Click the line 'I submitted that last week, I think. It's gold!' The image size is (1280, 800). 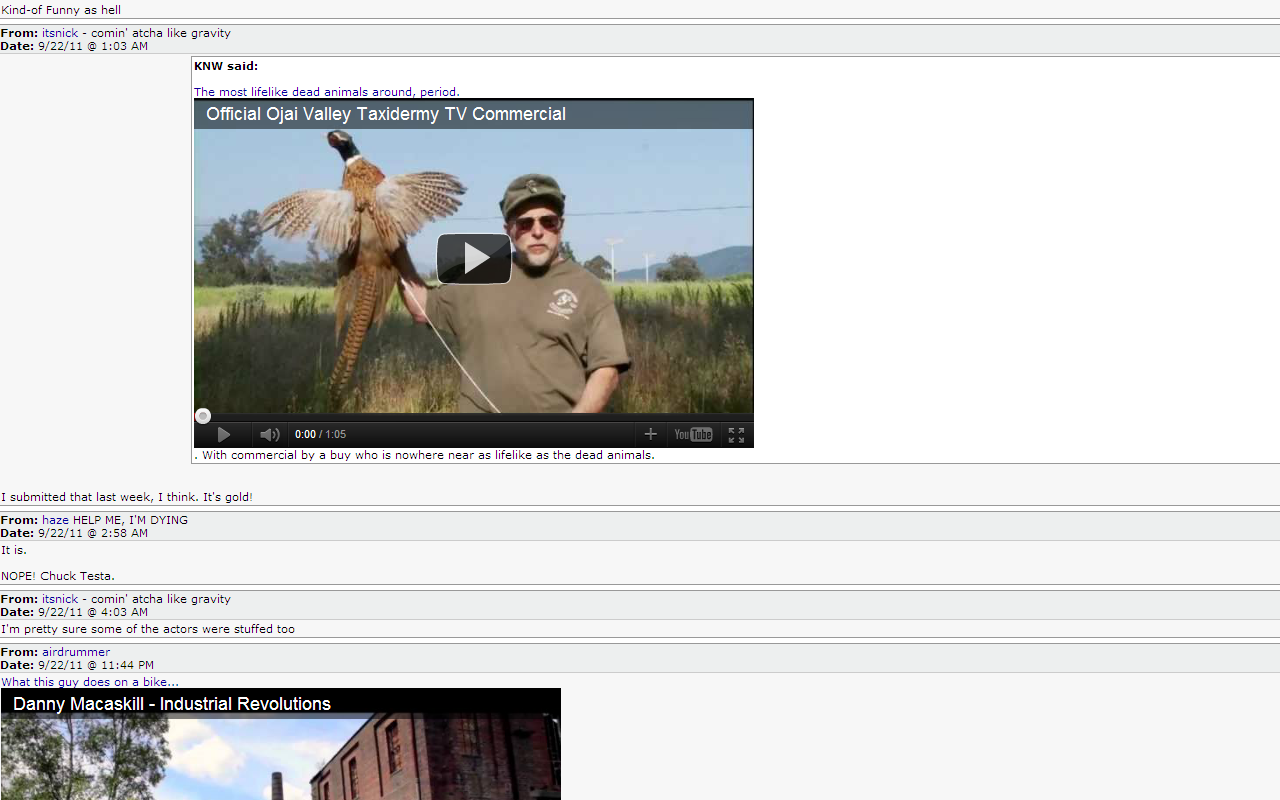coord(127,497)
